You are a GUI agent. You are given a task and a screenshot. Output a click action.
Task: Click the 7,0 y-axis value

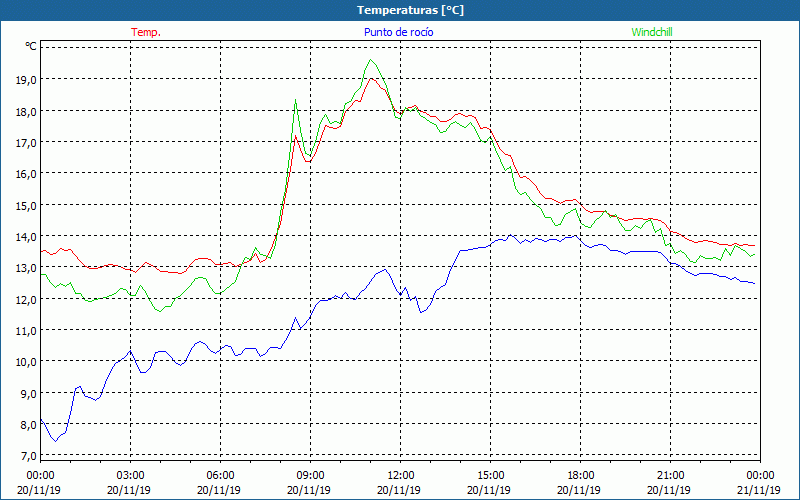(x=30, y=456)
